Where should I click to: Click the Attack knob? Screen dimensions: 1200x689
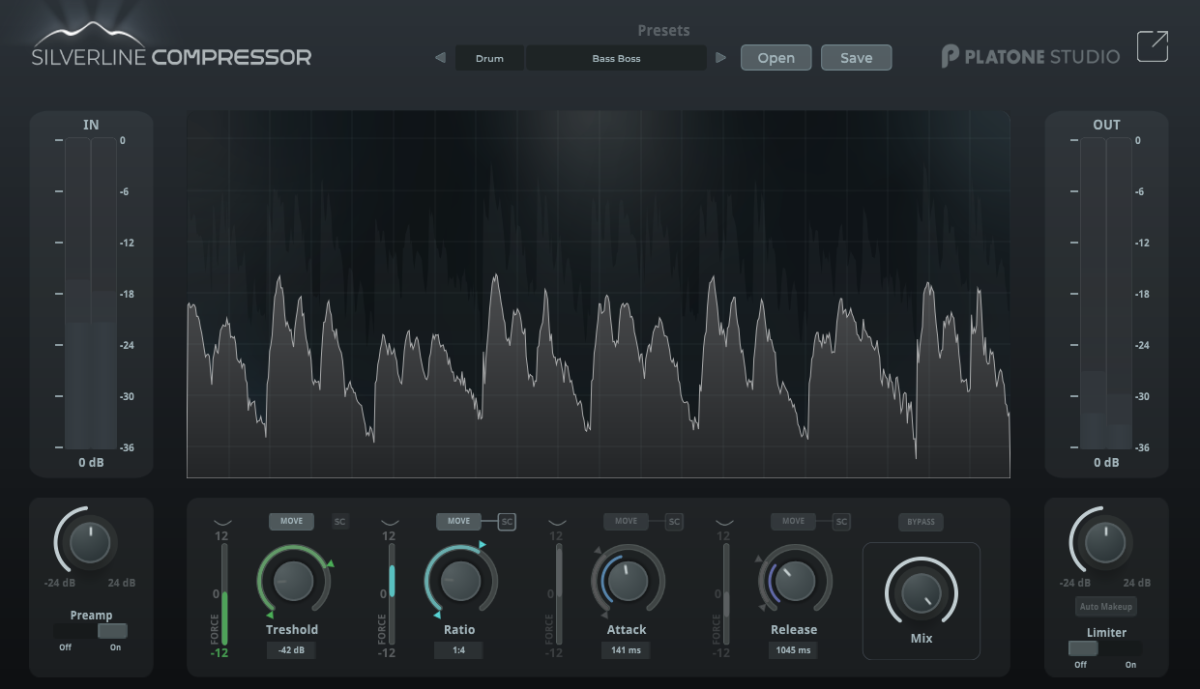(627, 581)
